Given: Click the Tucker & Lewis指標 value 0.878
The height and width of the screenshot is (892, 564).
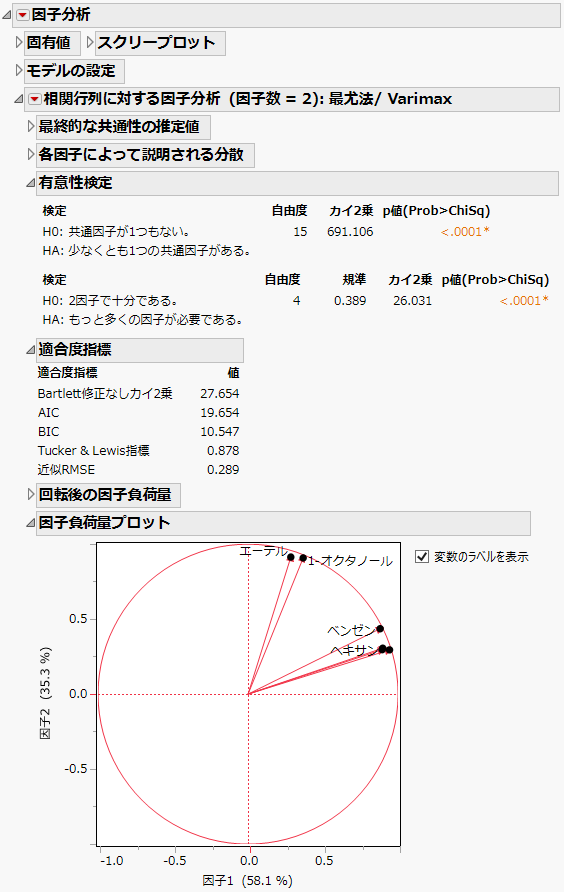Looking at the screenshot, I should point(223,451).
